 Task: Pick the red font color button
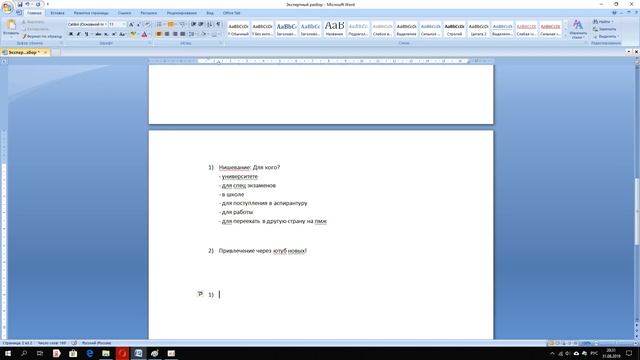[144, 34]
